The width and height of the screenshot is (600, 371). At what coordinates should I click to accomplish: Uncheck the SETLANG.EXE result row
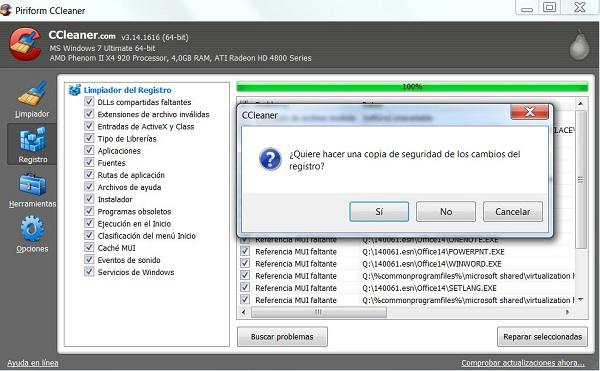coord(245,288)
